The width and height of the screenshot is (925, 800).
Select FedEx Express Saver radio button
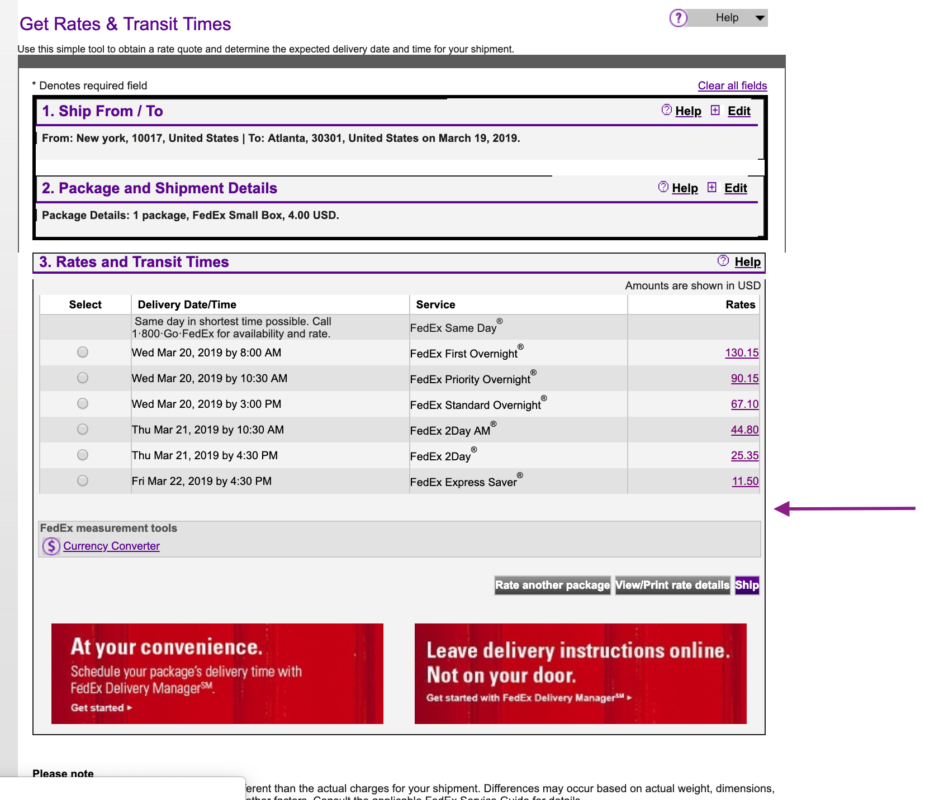coord(83,480)
